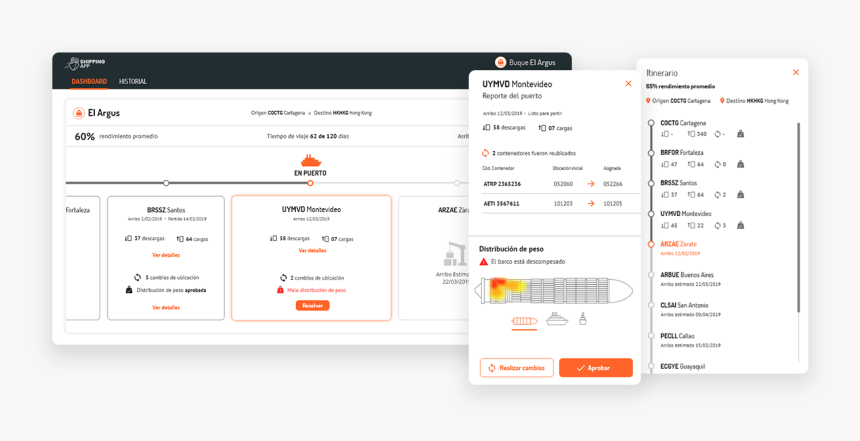Screen dimensions: 860x441
Task: Select BRFOR Fortaleza in the itinerary
Action: pyautogui.click(x=682, y=152)
